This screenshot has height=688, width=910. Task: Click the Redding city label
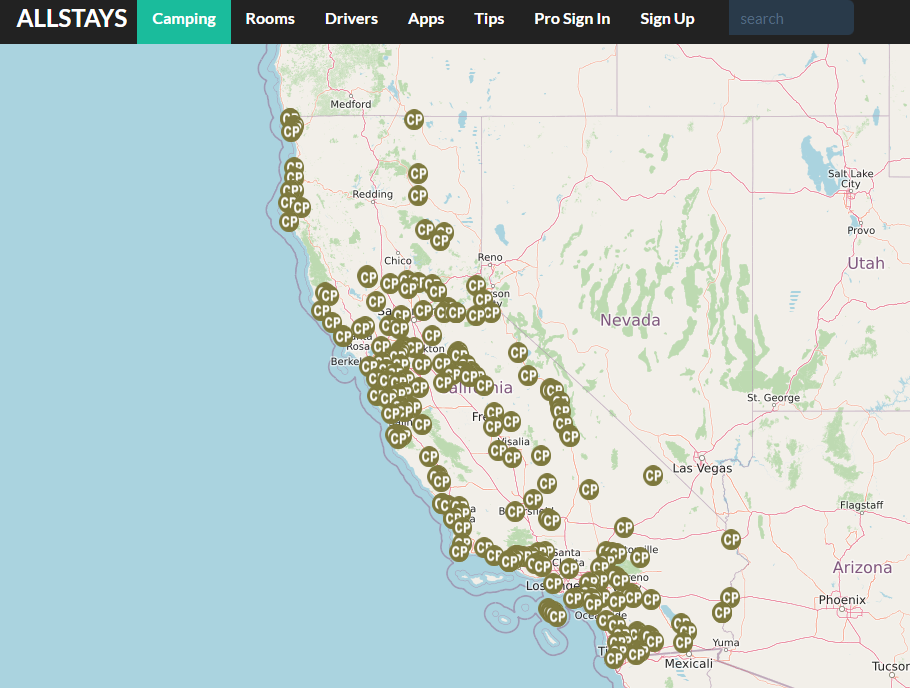click(x=373, y=194)
